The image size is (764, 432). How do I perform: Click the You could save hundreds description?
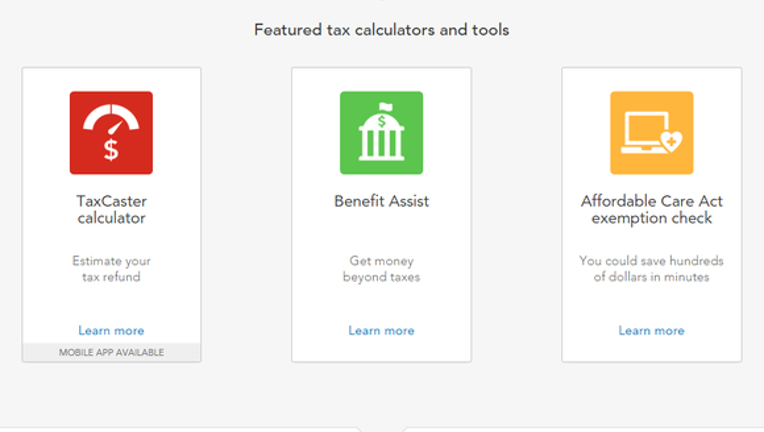point(651,269)
